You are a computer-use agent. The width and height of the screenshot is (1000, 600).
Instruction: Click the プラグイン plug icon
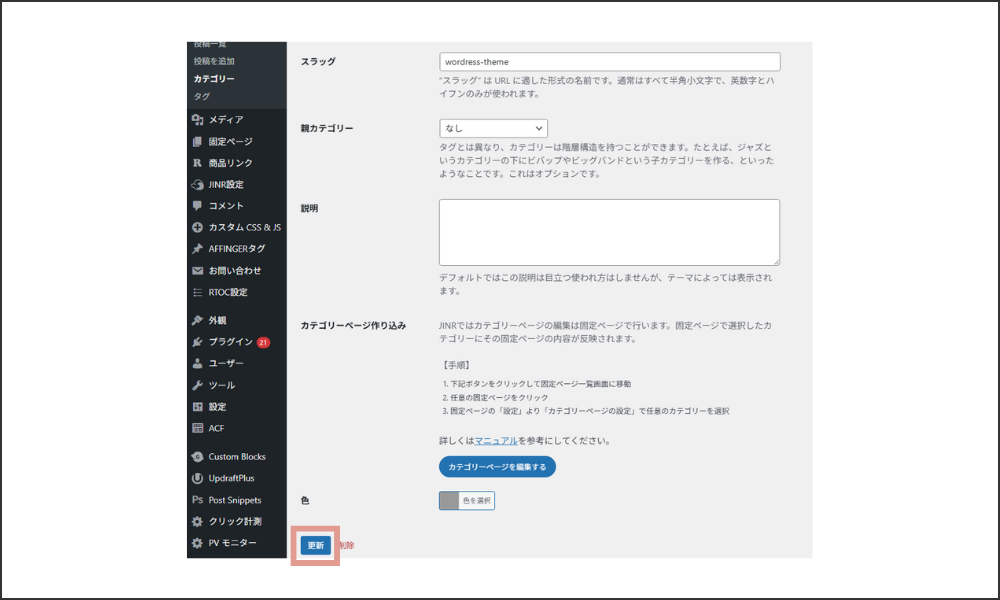[x=197, y=342]
